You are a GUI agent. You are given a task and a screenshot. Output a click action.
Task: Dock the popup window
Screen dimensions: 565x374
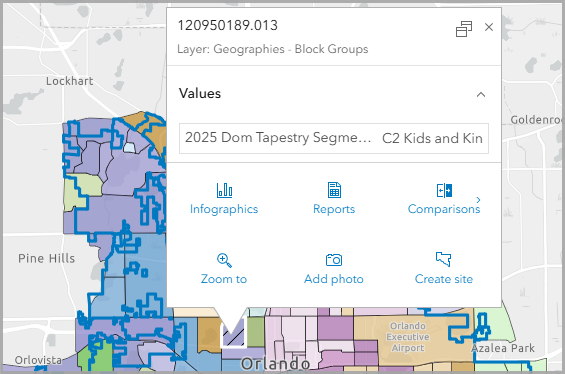pyautogui.click(x=464, y=28)
